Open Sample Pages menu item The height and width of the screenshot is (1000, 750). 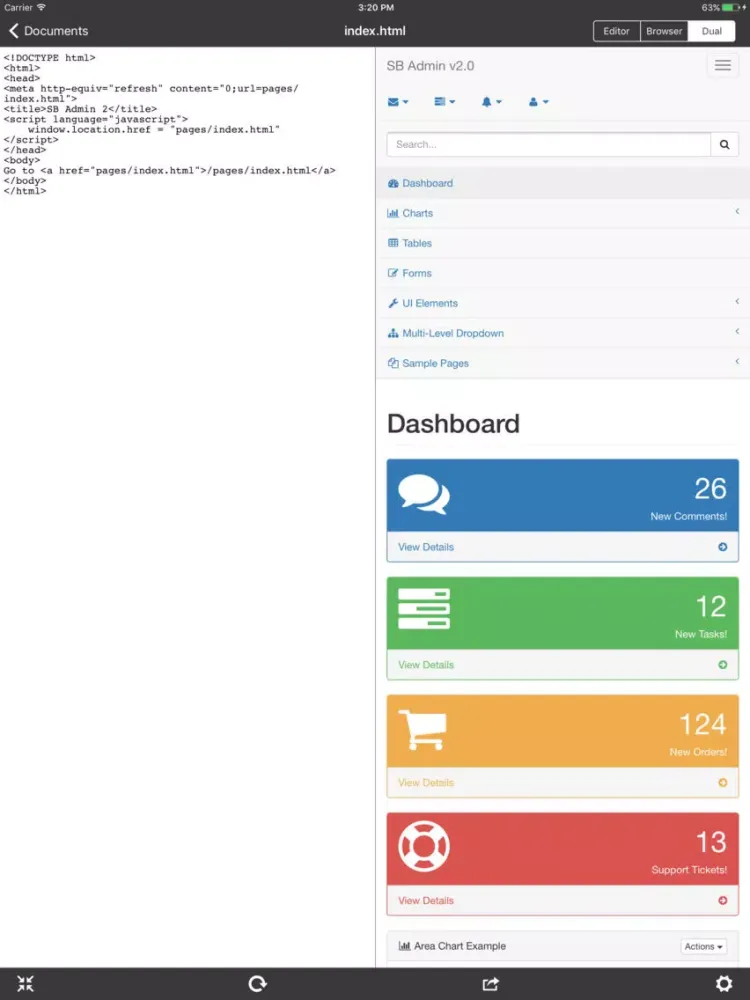click(x=562, y=364)
